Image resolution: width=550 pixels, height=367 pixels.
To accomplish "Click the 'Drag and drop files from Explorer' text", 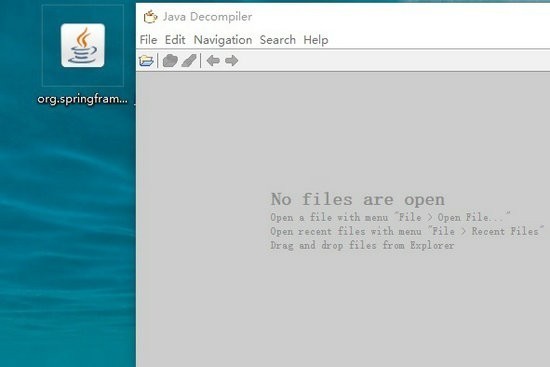I will point(362,245).
